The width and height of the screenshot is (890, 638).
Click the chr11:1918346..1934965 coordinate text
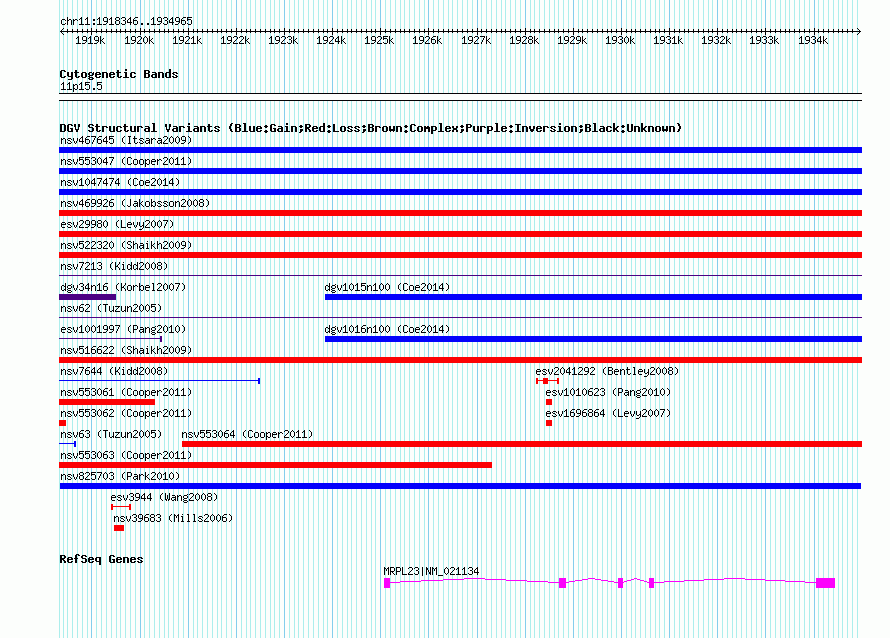coord(126,21)
